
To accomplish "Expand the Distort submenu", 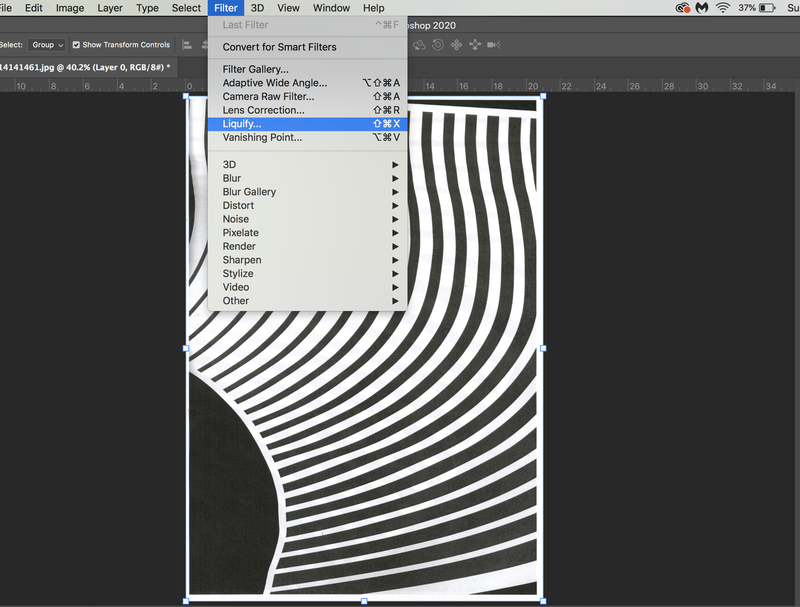I will click(x=307, y=205).
